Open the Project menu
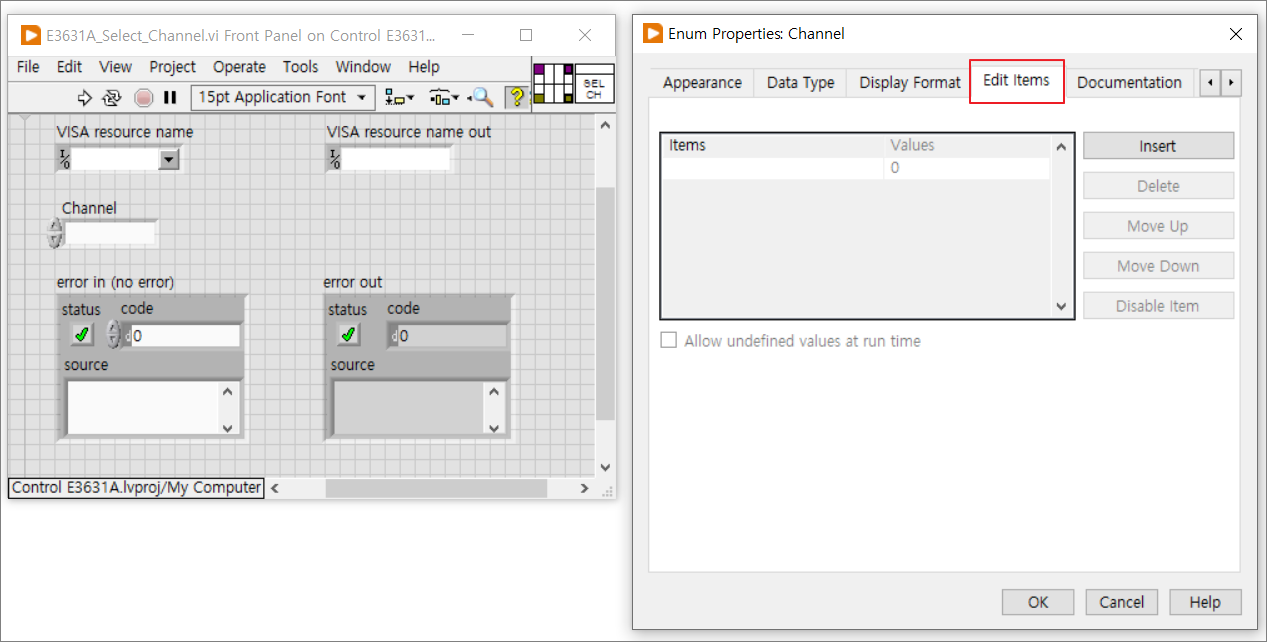This screenshot has width=1267, height=642. coord(173,67)
